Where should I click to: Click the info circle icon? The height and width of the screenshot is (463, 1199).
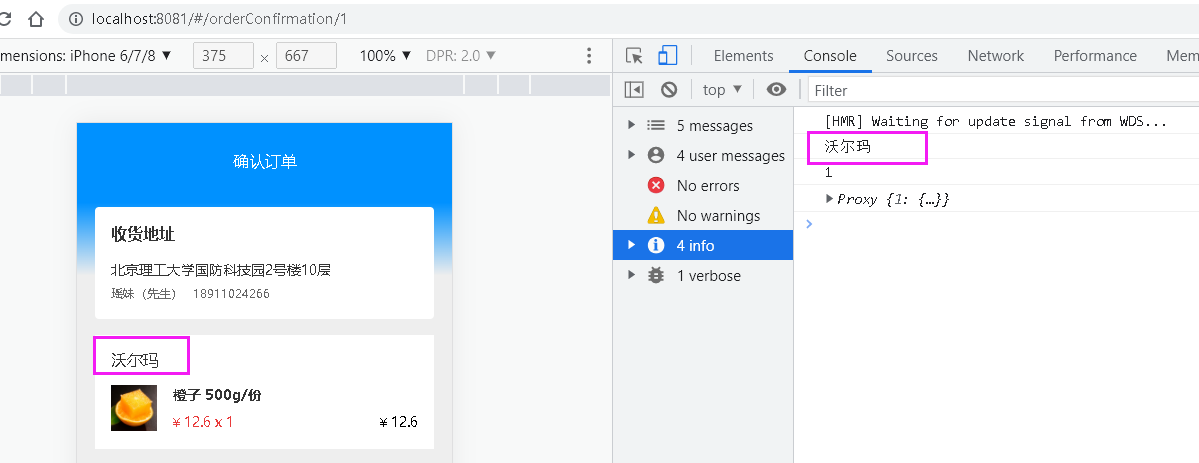pyautogui.click(x=655, y=245)
